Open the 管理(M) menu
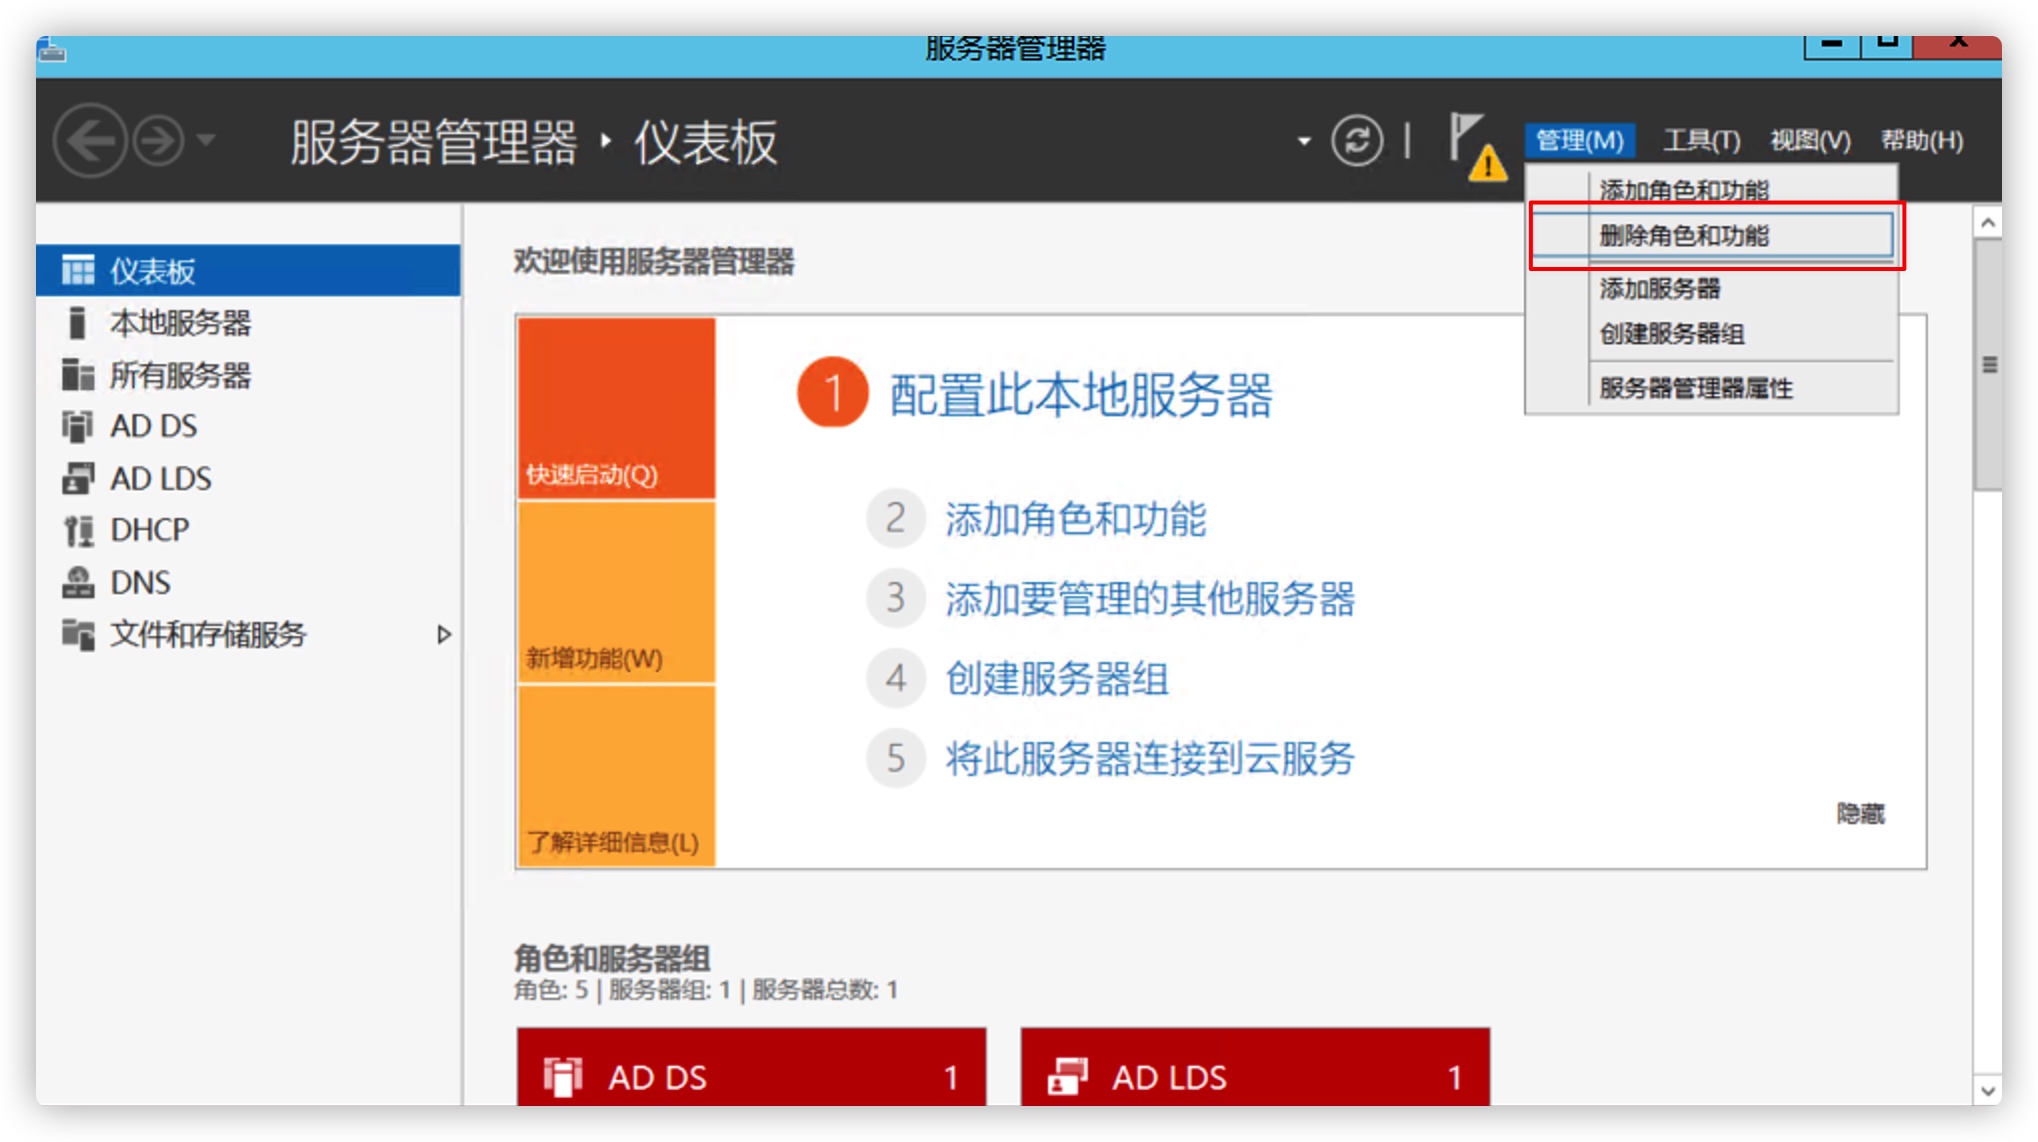The width and height of the screenshot is (2038, 1142). 1580,140
